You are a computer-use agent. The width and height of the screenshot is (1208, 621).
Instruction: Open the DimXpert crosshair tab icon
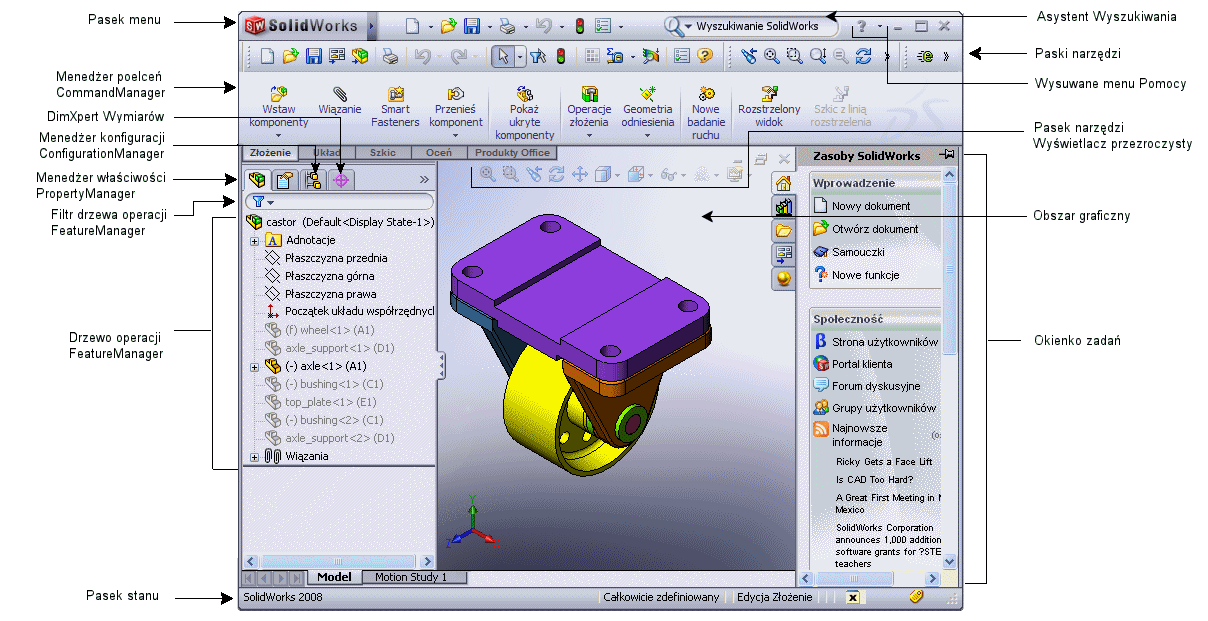pyautogui.click(x=341, y=180)
